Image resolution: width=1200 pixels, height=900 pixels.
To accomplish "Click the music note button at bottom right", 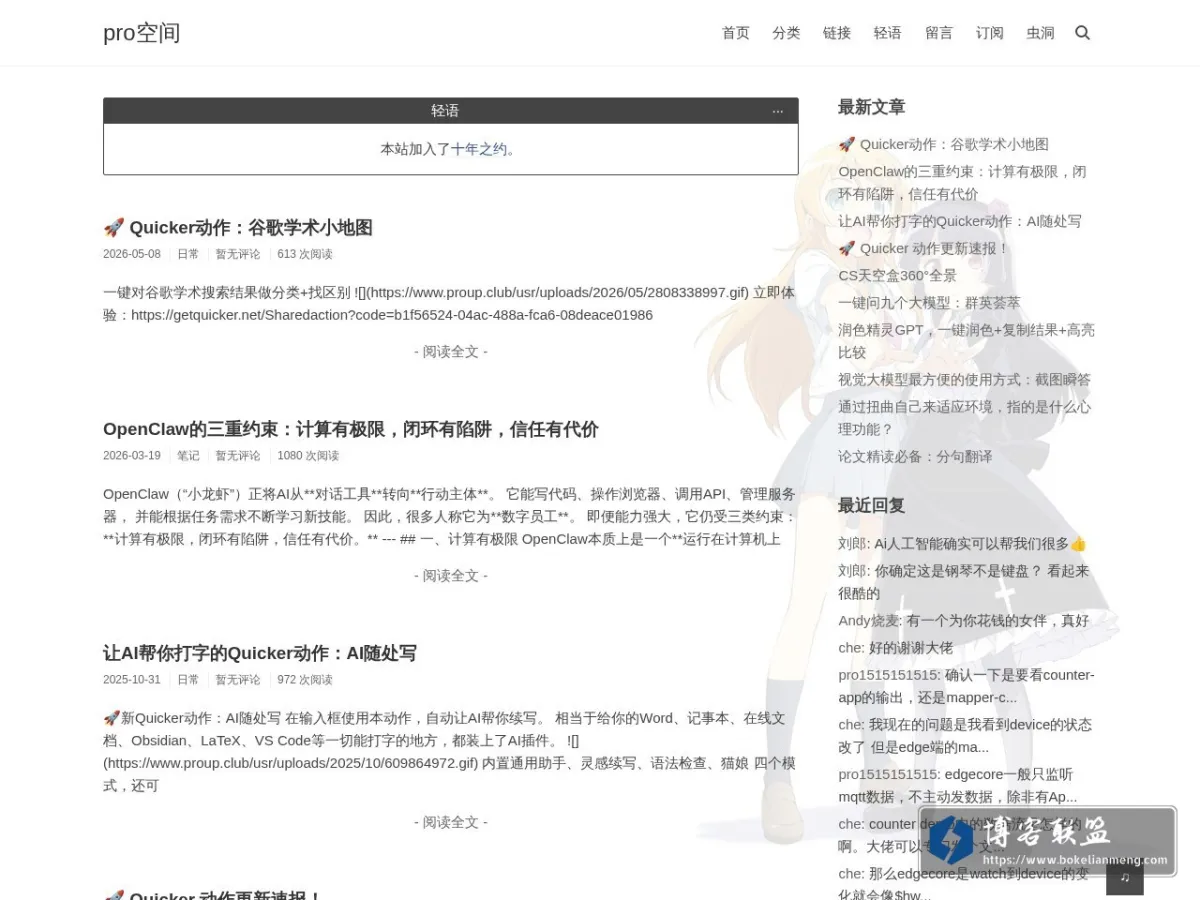I will pos(1125,877).
